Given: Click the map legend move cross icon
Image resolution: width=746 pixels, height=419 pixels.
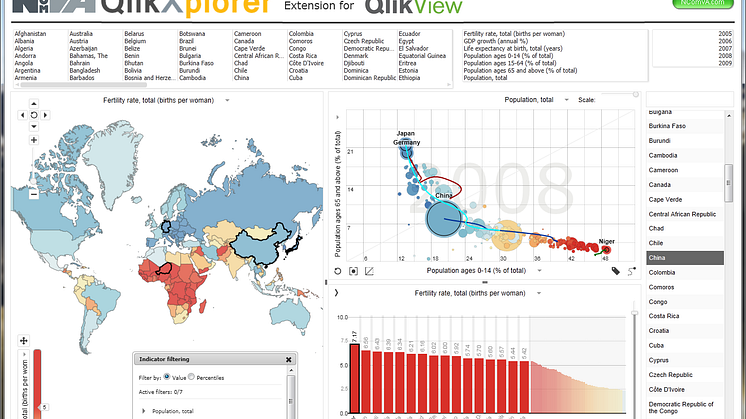Looking at the screenshot, I should [21, 341].
